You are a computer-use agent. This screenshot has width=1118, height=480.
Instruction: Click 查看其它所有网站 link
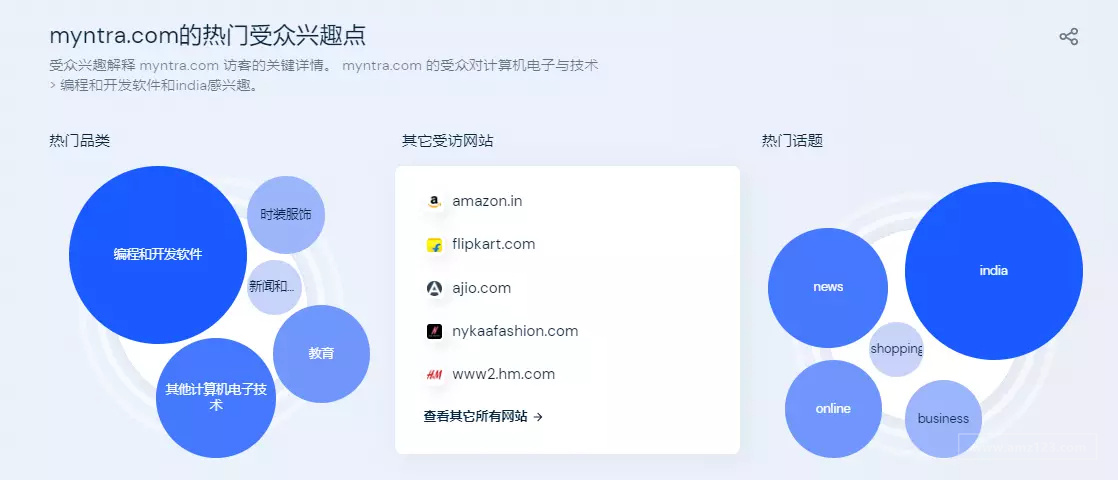coord(483,417)
